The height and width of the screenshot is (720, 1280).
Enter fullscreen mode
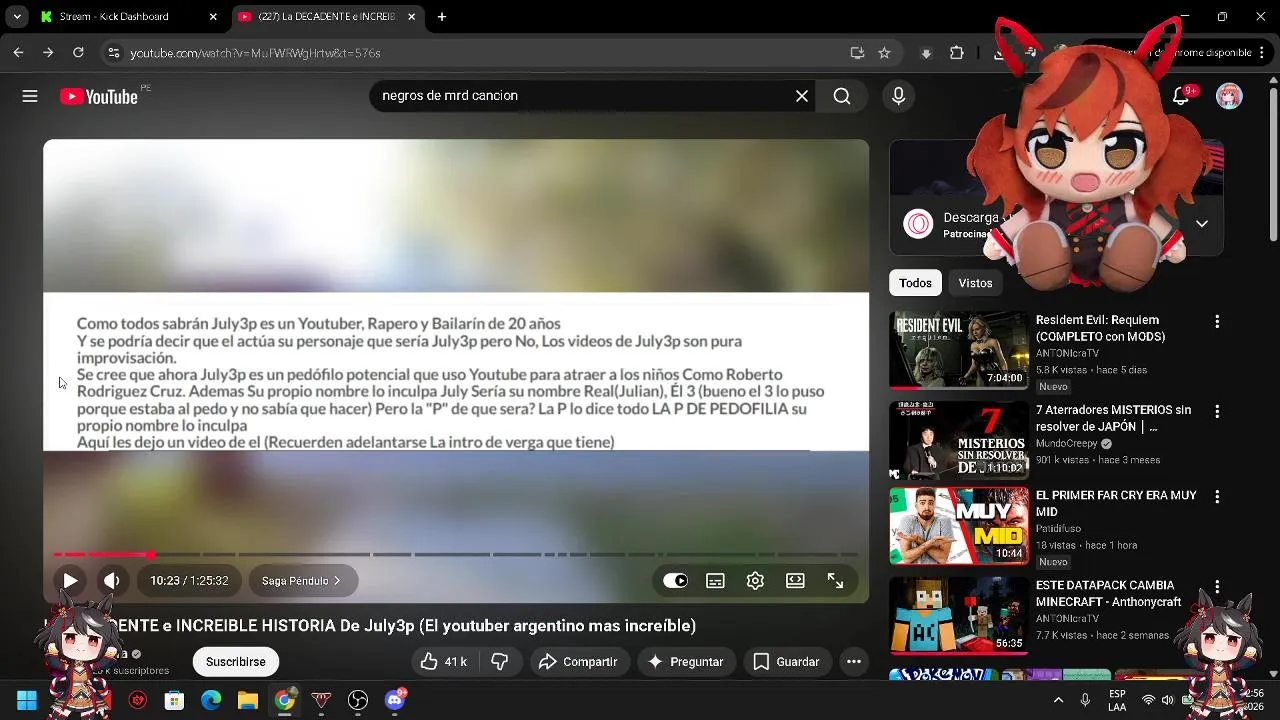coord(835,581)
